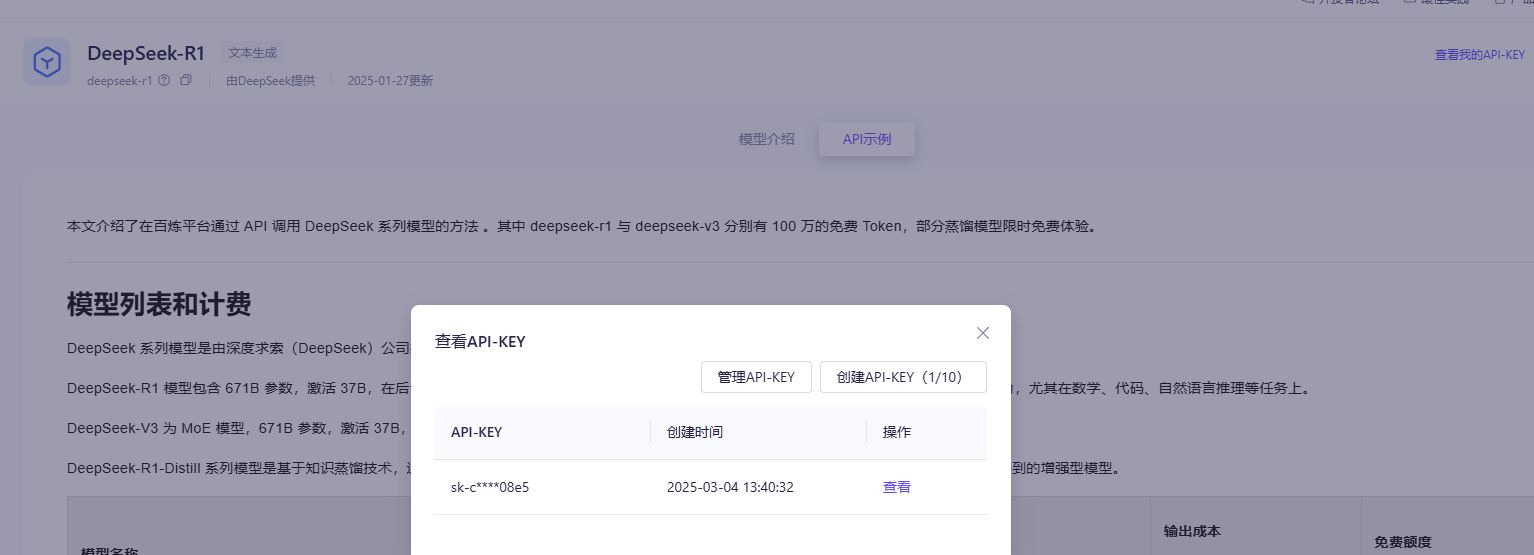The image size is (1534, 555).
Task: Click the 查看API-KEY dialog title
Action: point(480,341)
